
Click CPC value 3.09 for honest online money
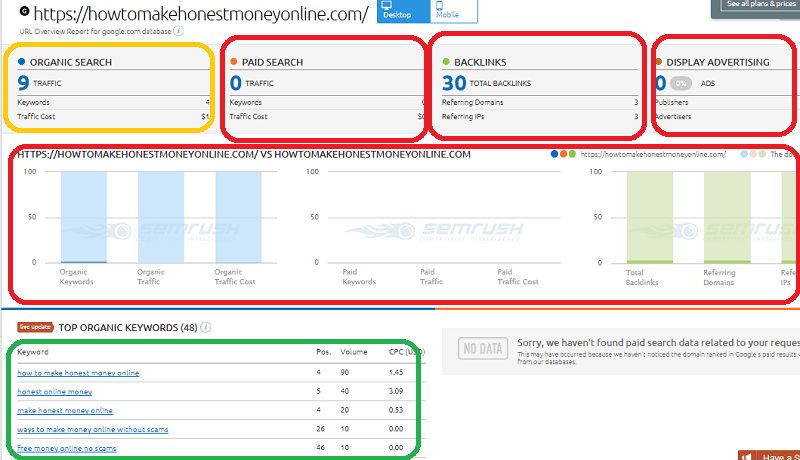tap(396, 391)
